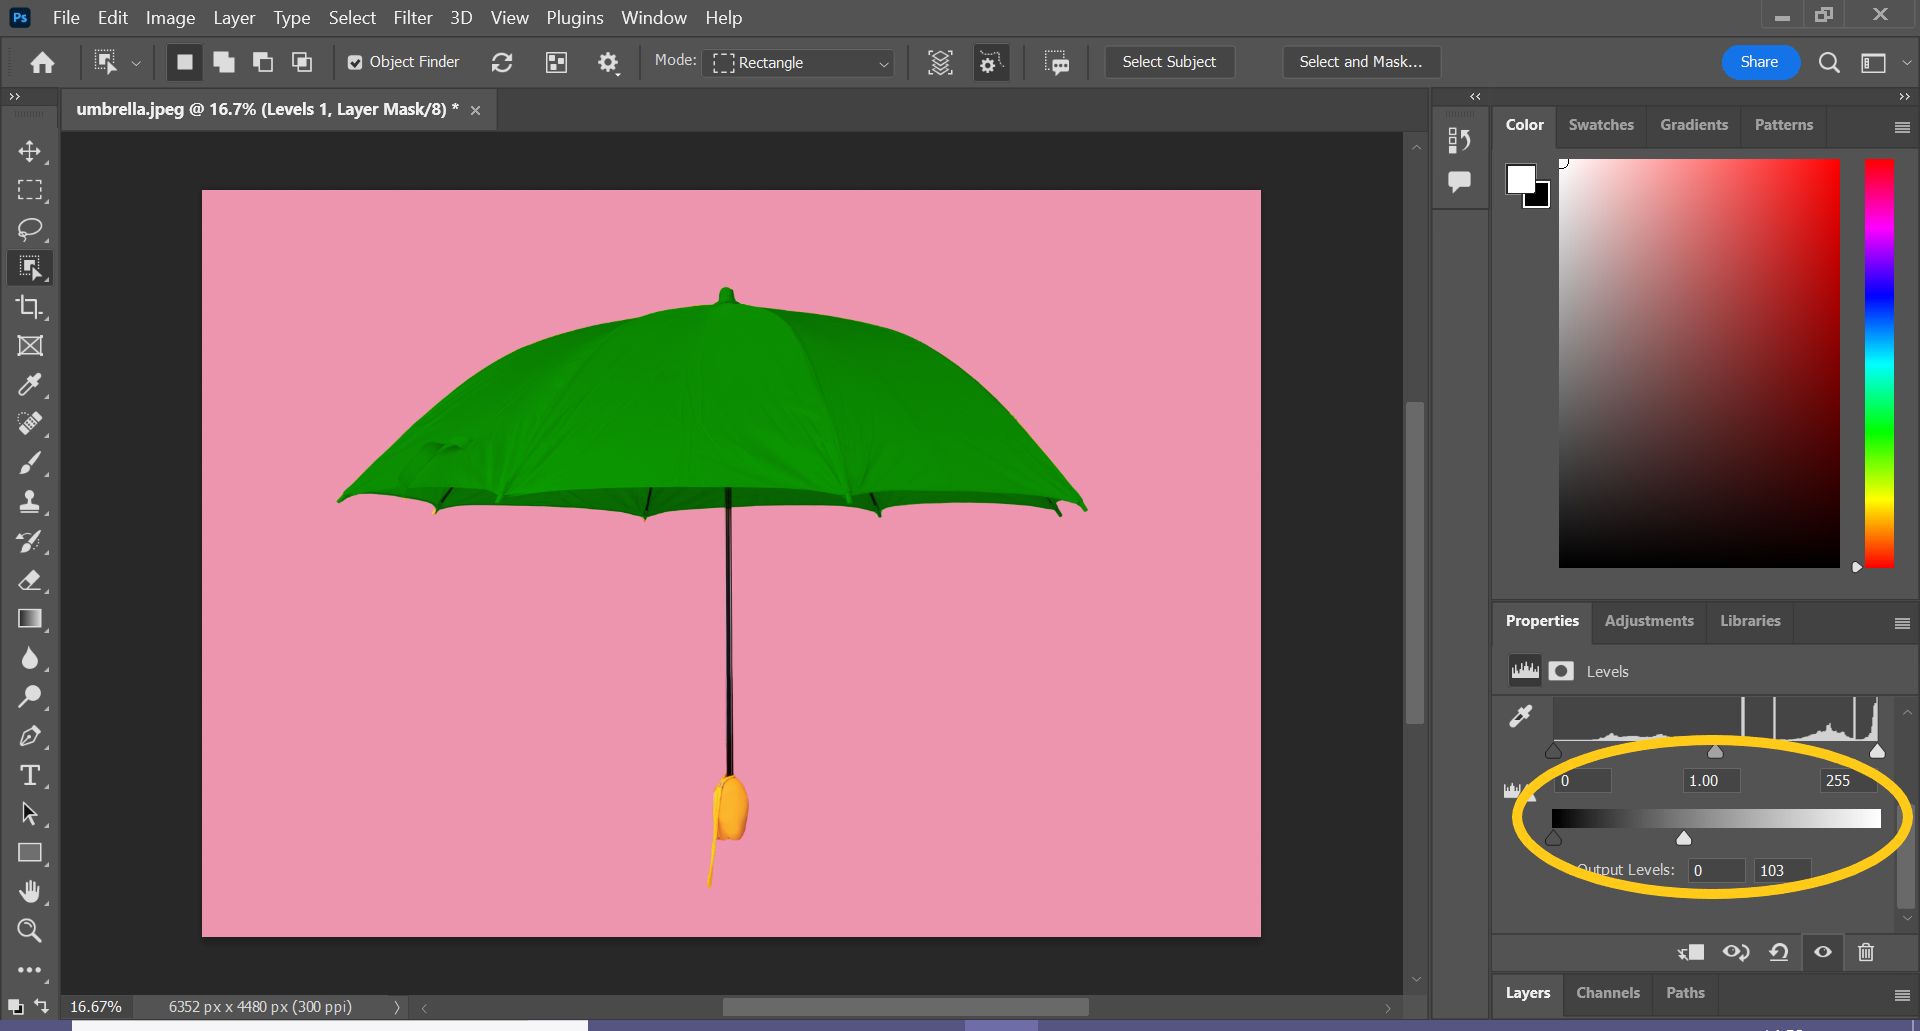The width and height of the screenshot is (1920, 1031).
Task: Select the Frame tool
Action: pos(30,346)
